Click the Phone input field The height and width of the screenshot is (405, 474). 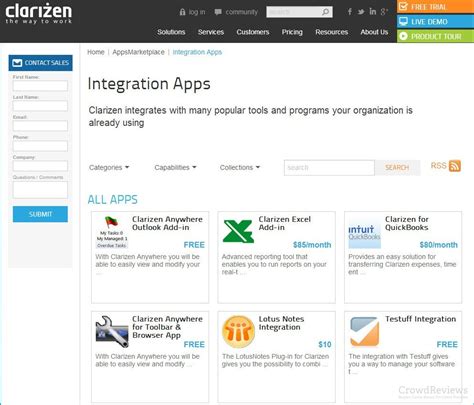click(x=40, y=146)
